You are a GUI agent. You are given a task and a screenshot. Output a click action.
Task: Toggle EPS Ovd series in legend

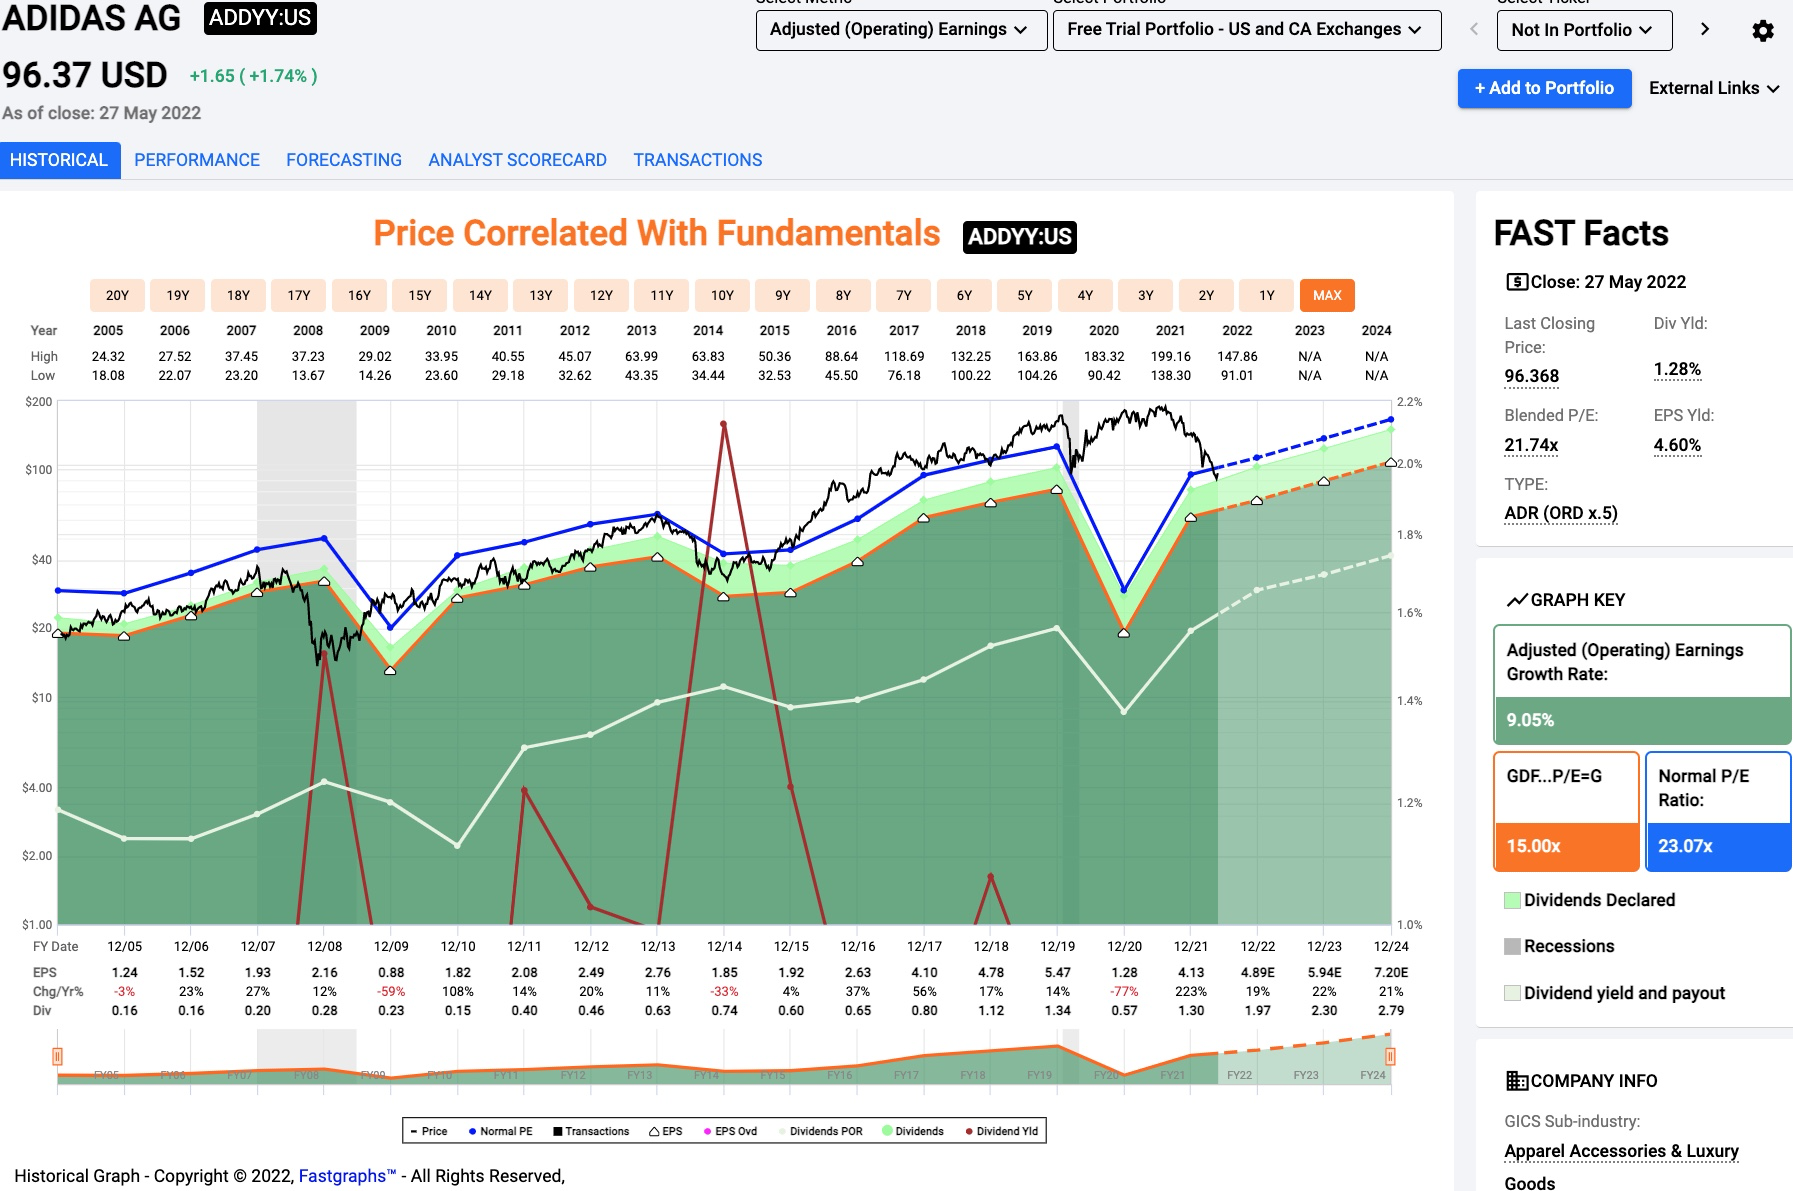[730, 1131]
